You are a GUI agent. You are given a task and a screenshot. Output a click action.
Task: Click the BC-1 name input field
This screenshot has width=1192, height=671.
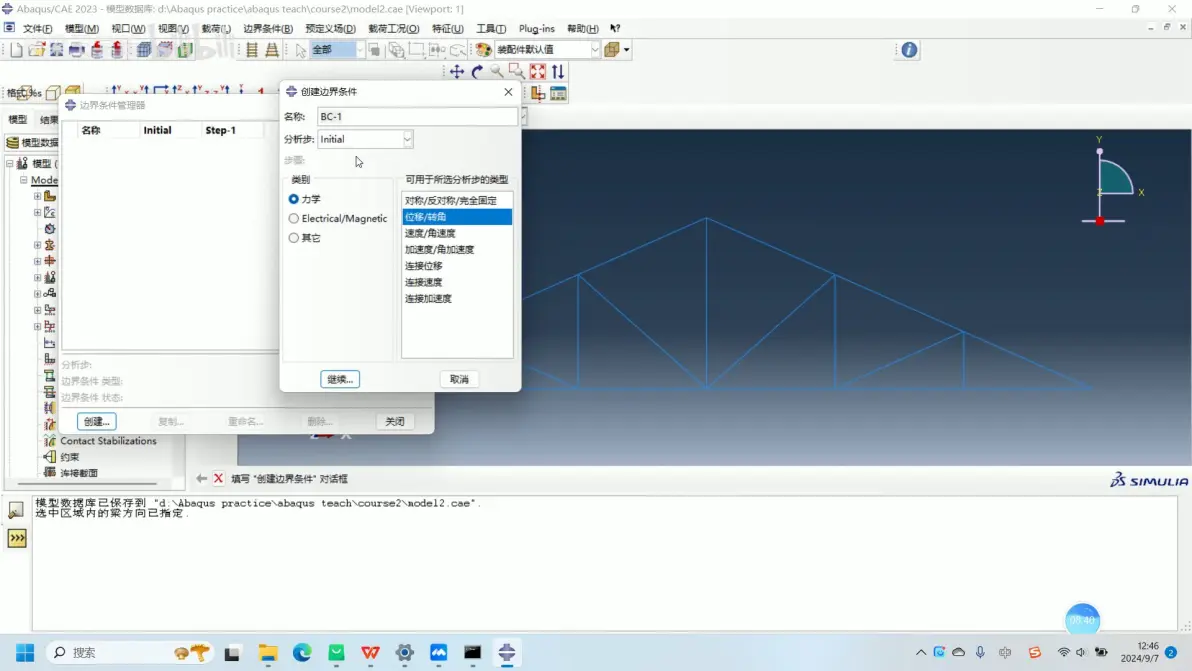coord(417,116)
